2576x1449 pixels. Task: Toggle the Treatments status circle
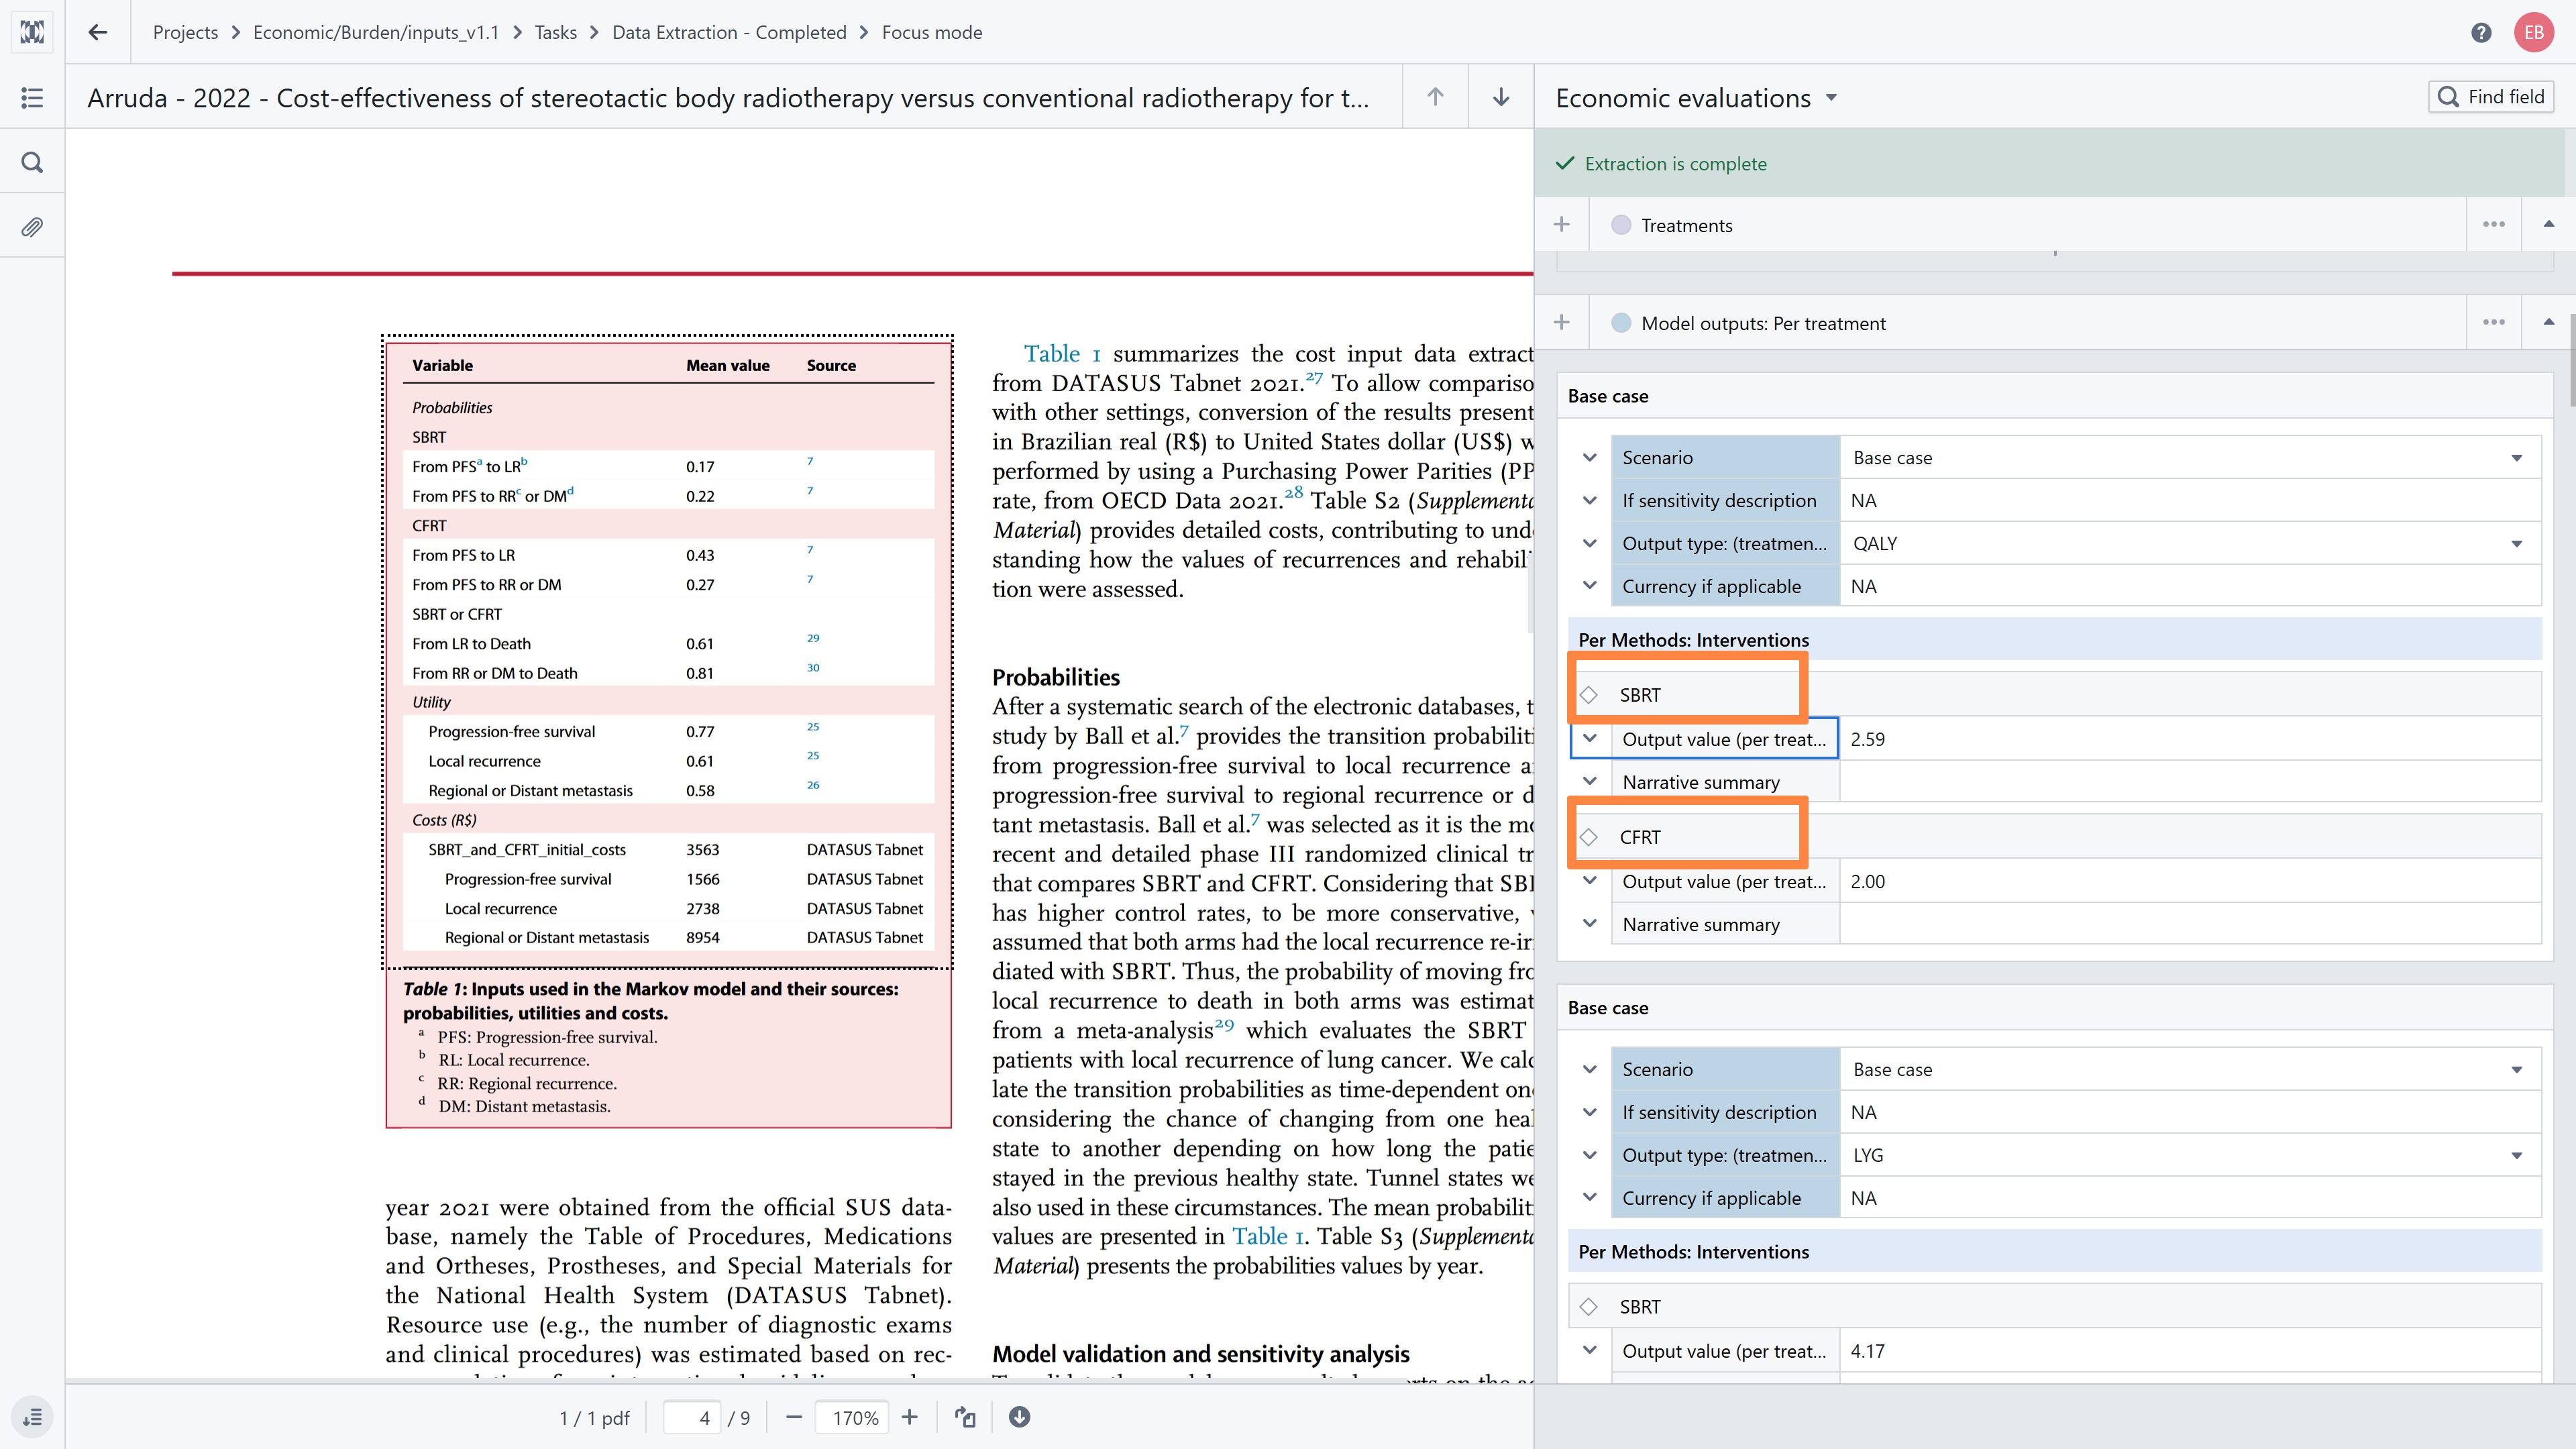1621,225
